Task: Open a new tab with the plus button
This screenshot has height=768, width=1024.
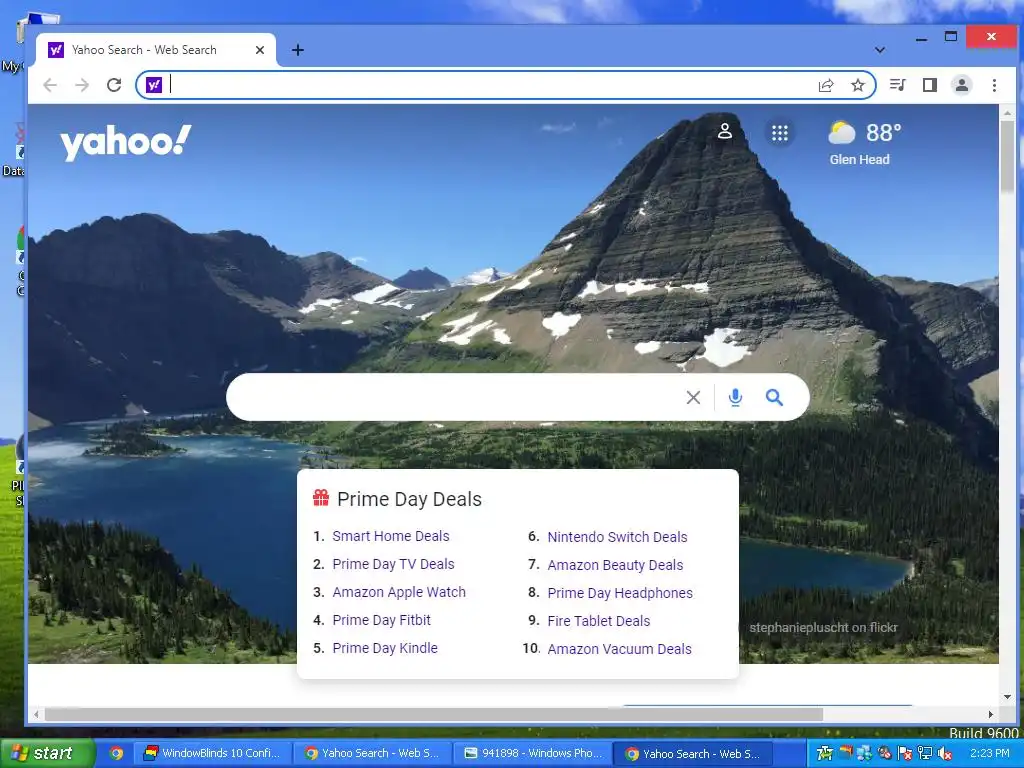Action: [x=298, y=50]
